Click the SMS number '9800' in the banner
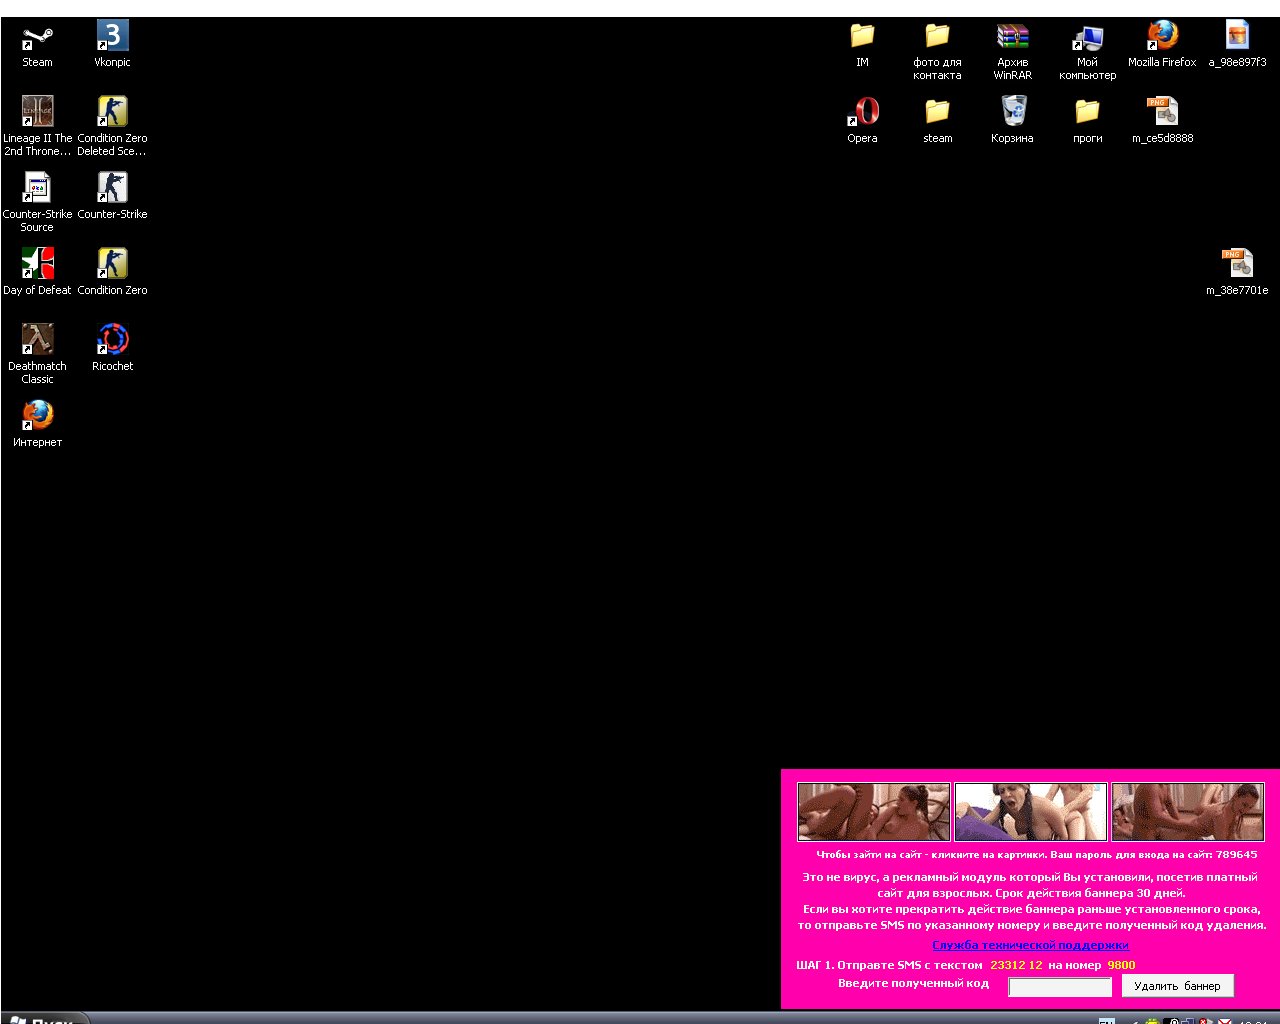Screen dimensions: 1280x1024 click(x=1121, y=965)
